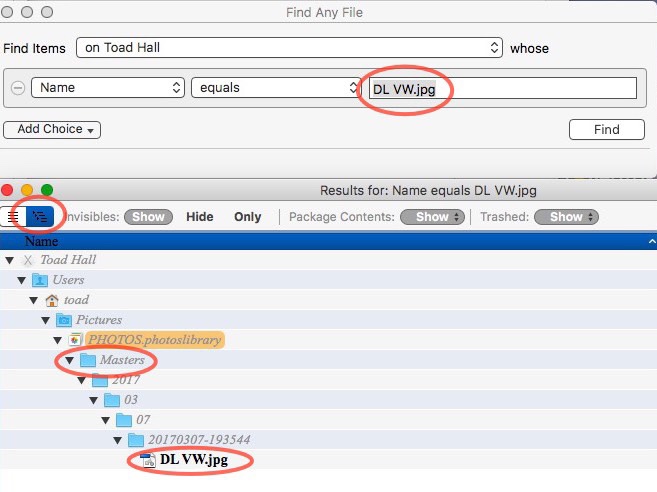Open the Trashed Show popup
The image size is (657, 492).
tap(566, 217)
